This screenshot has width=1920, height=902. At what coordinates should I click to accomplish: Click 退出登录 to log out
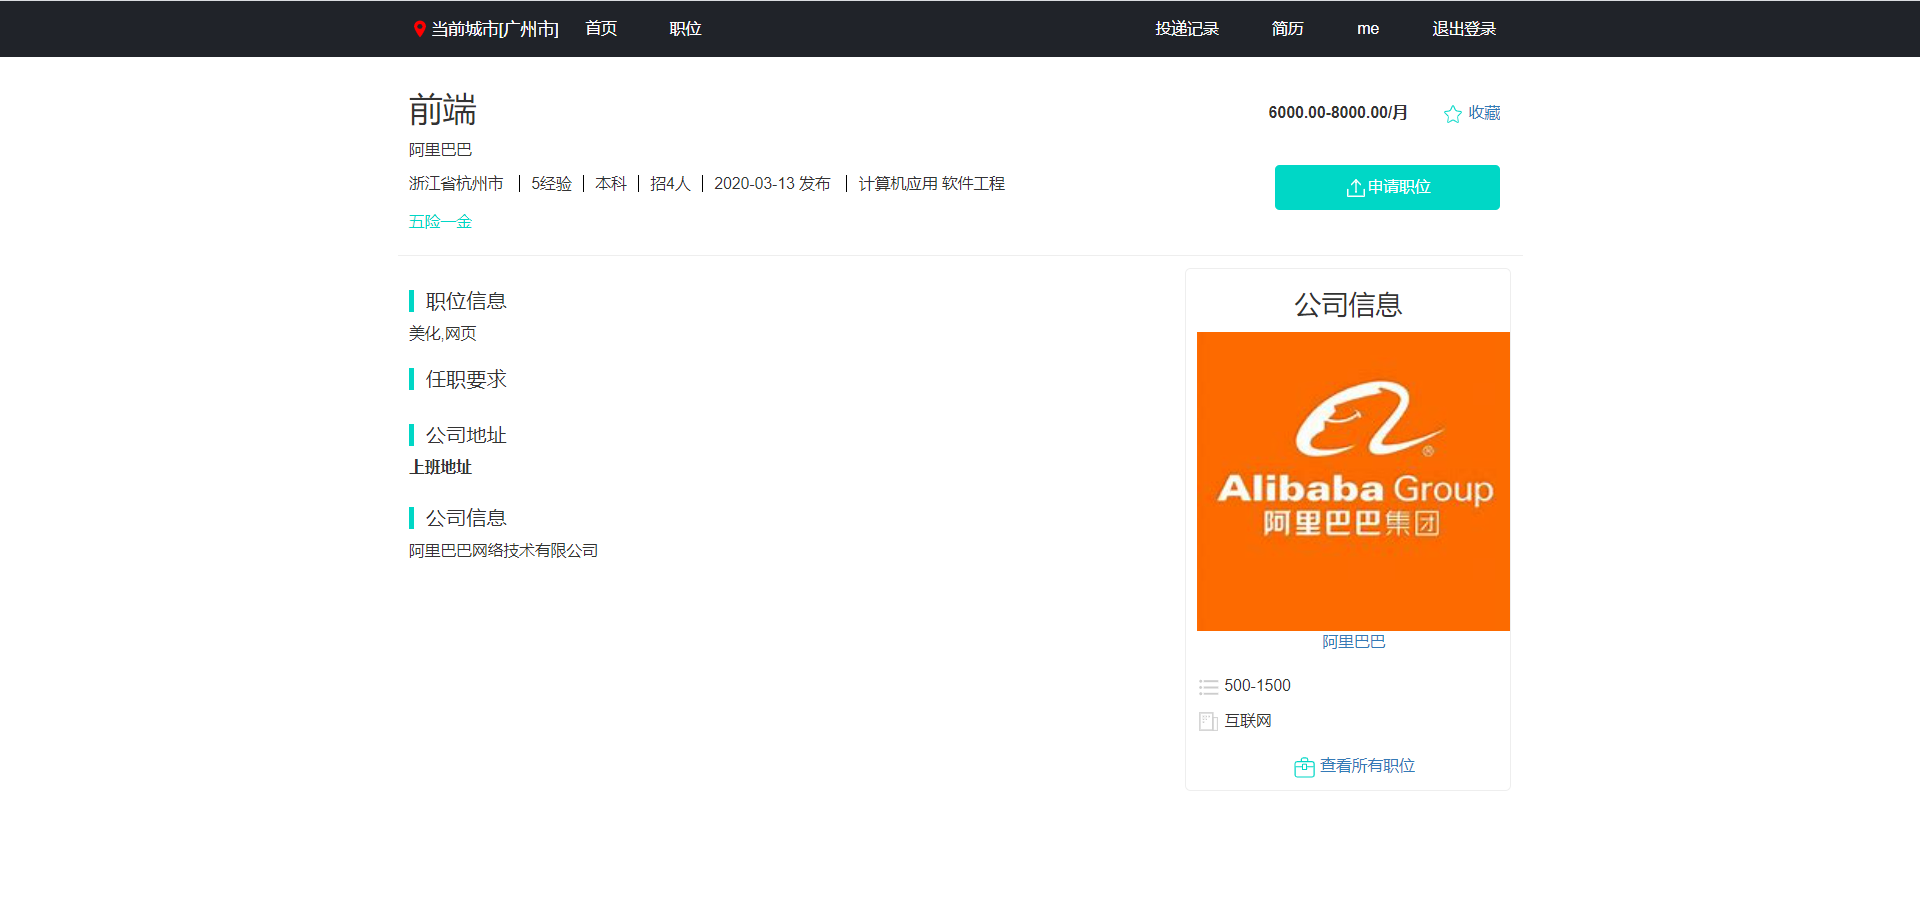coord(1464,29)
